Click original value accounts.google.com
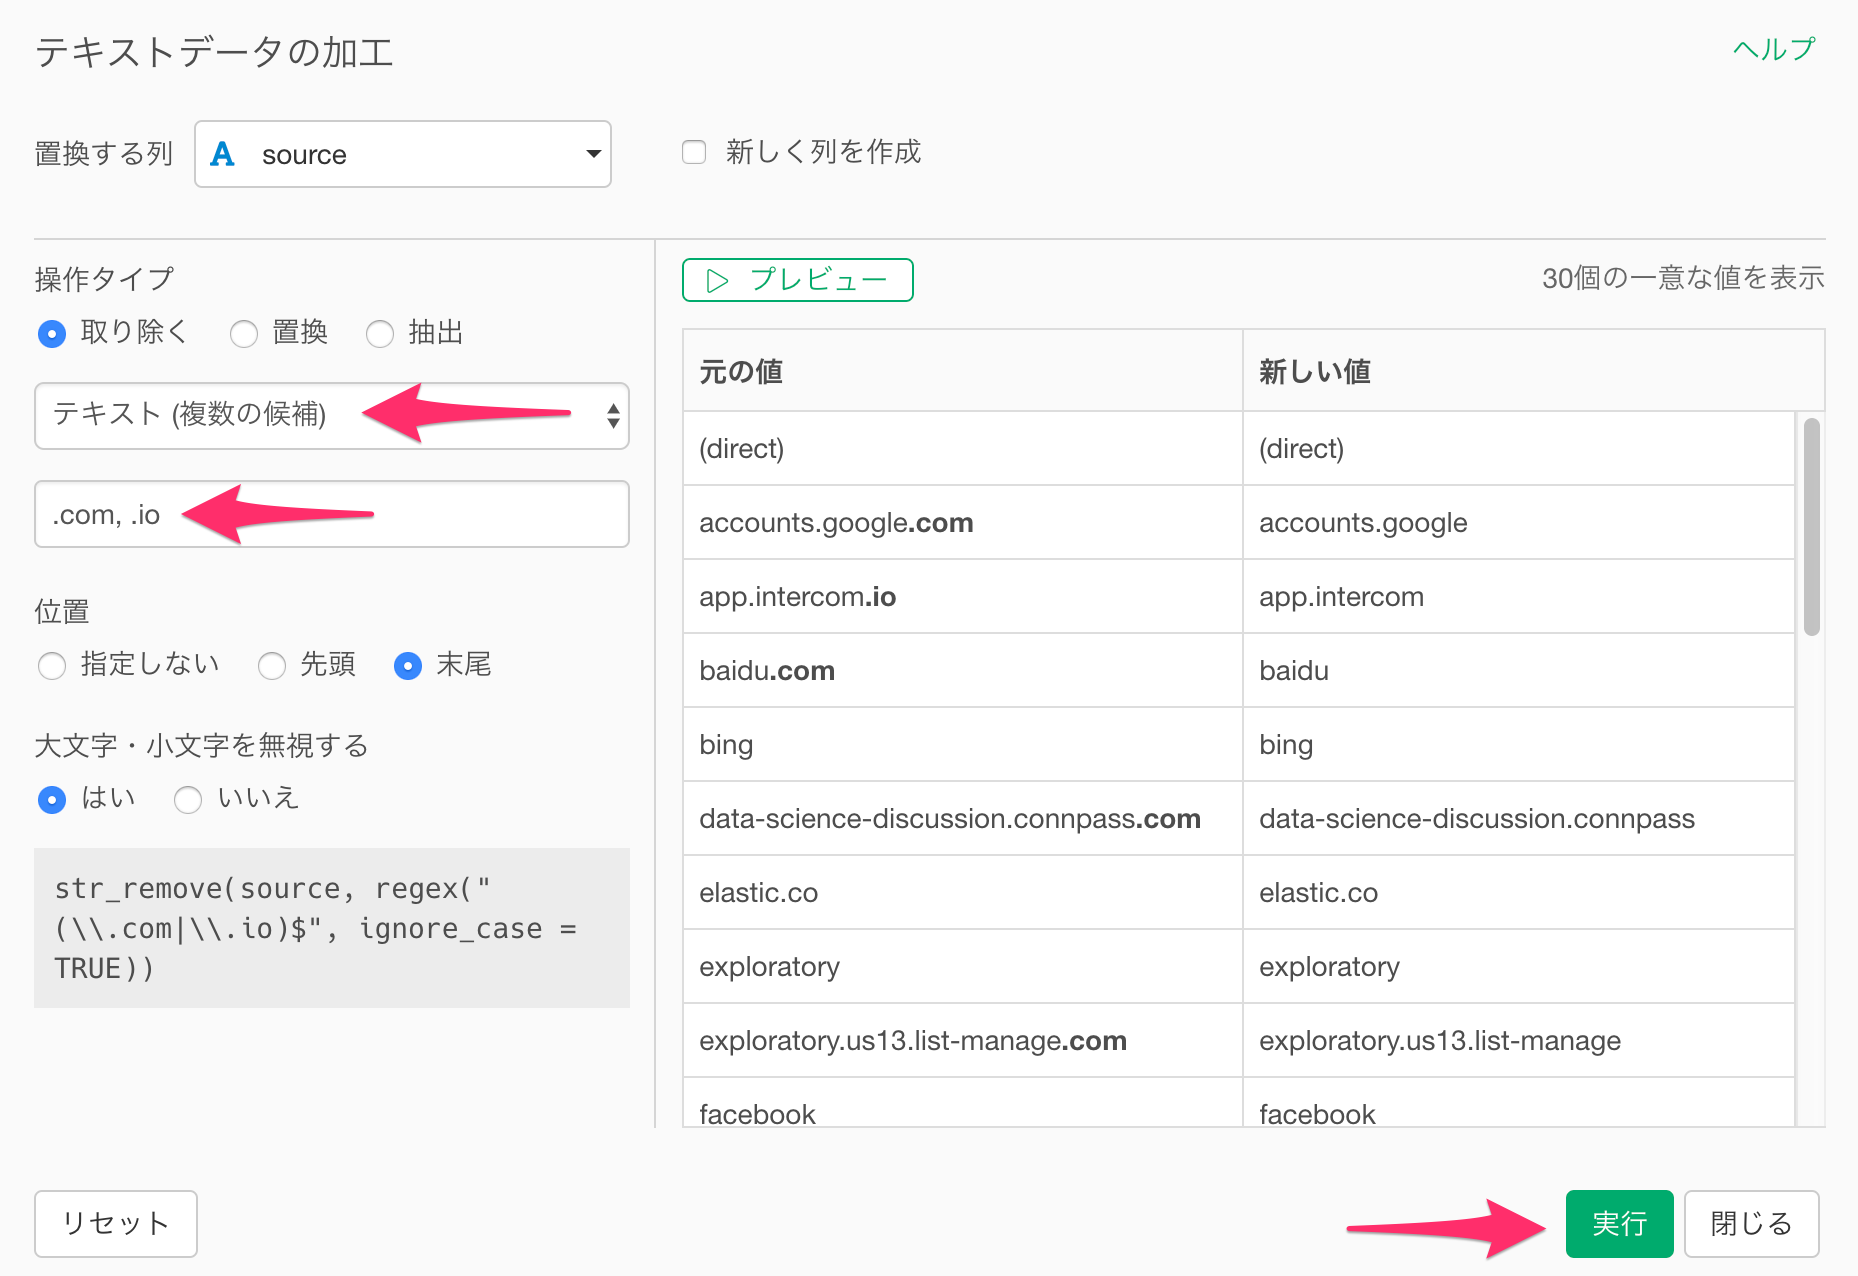The height and width of the screenshot is (1276, 1858). (x=836, y=523)
